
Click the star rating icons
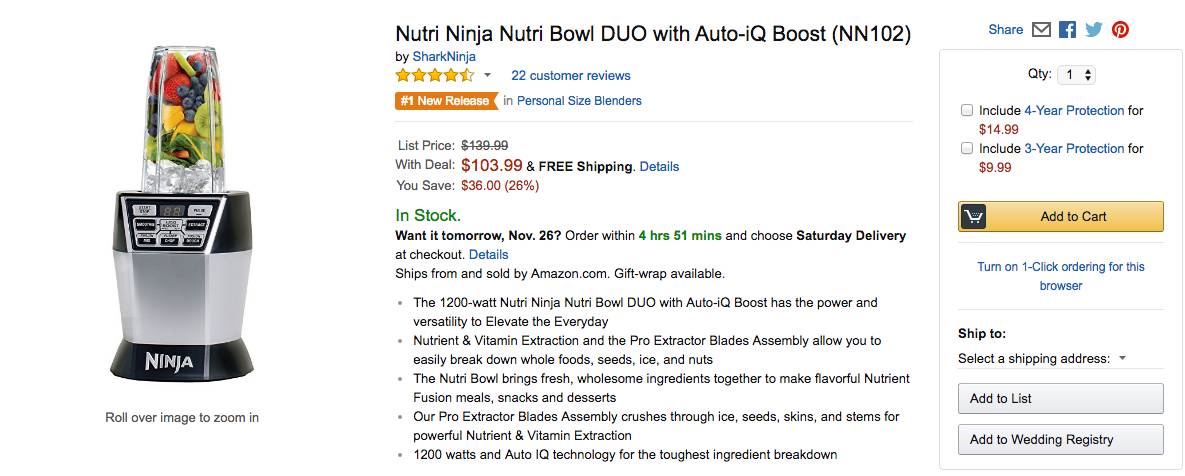click(434, 75)
